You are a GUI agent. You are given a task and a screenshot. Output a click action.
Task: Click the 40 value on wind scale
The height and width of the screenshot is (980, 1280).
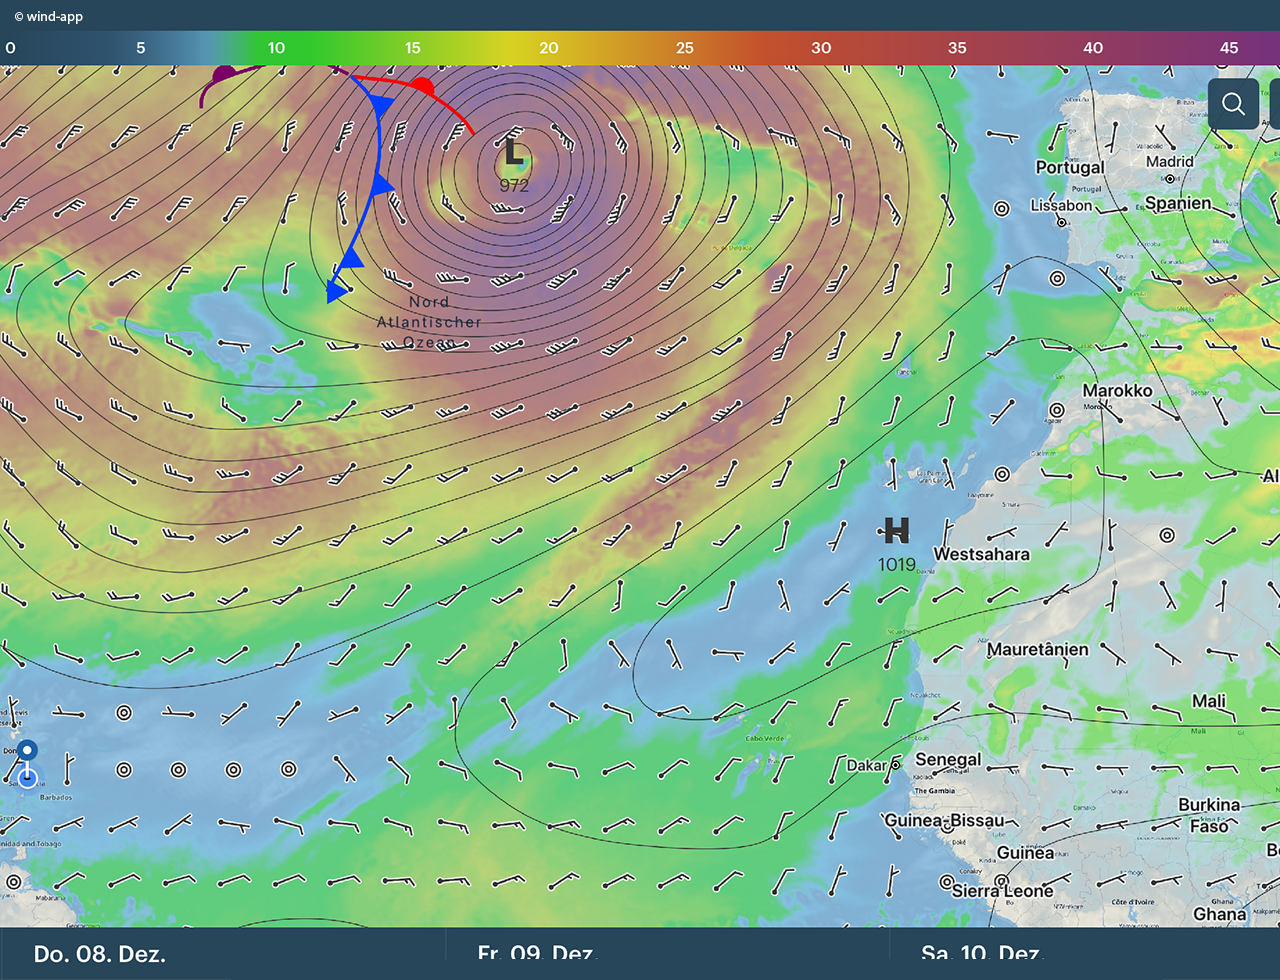click(x=1093, y=48)
